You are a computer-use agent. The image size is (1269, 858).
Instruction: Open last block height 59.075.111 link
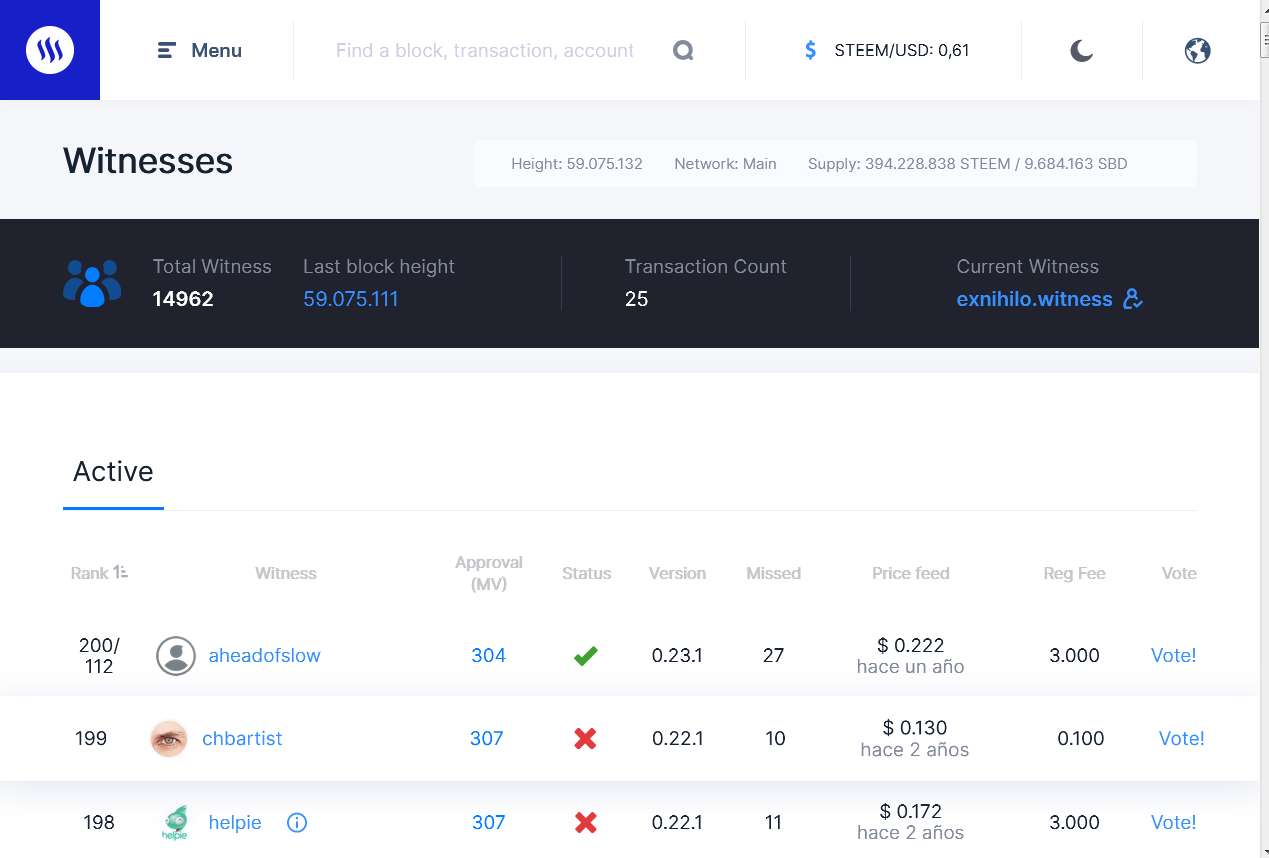351,299
